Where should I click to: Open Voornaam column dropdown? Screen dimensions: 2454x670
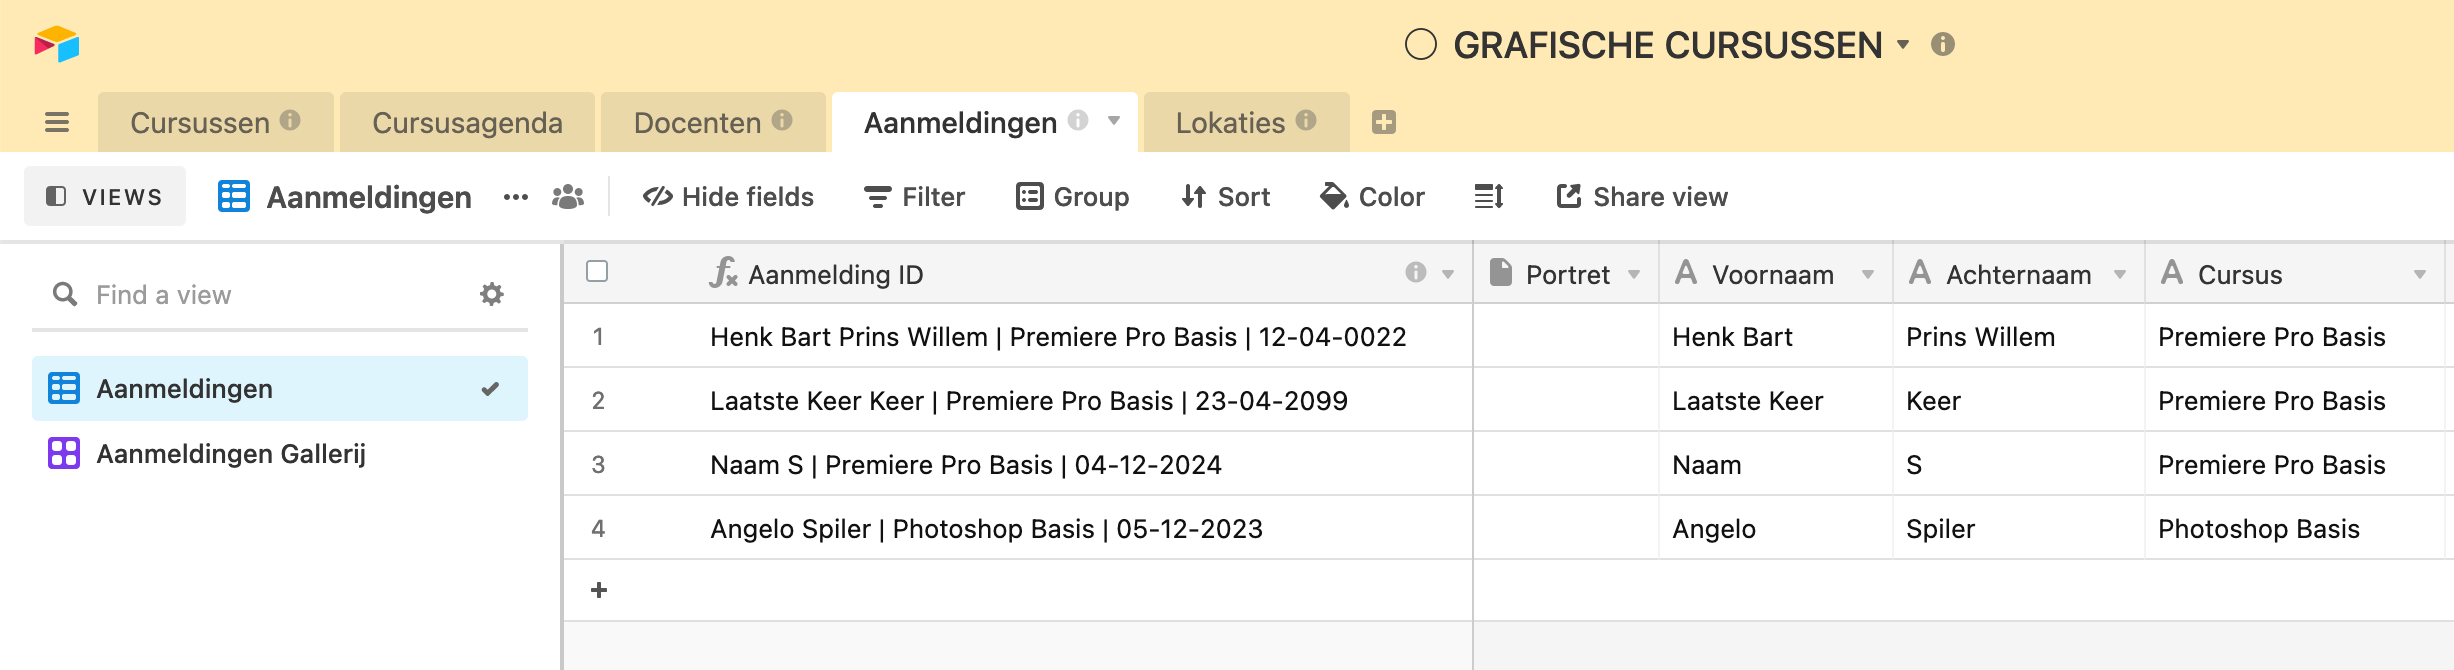[x=1868, y=274]
